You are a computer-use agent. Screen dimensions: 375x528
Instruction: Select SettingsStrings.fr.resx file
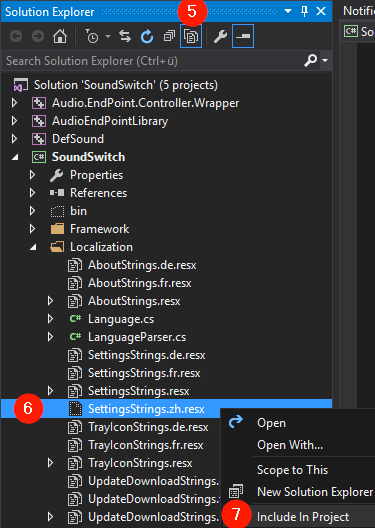144,373
